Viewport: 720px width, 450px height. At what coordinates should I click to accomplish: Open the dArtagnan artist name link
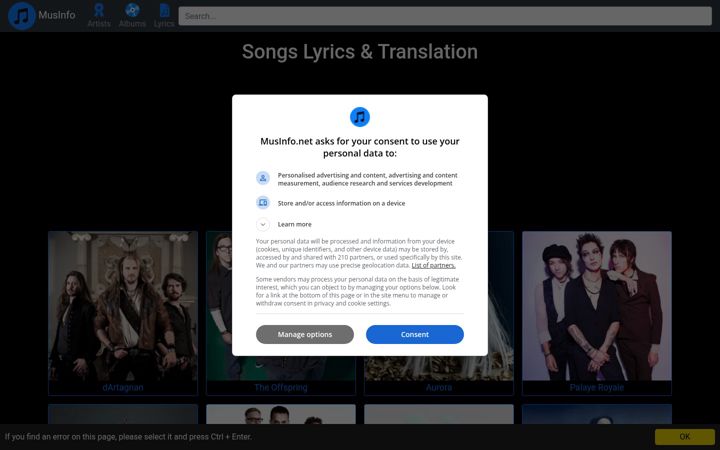point(123,388)
